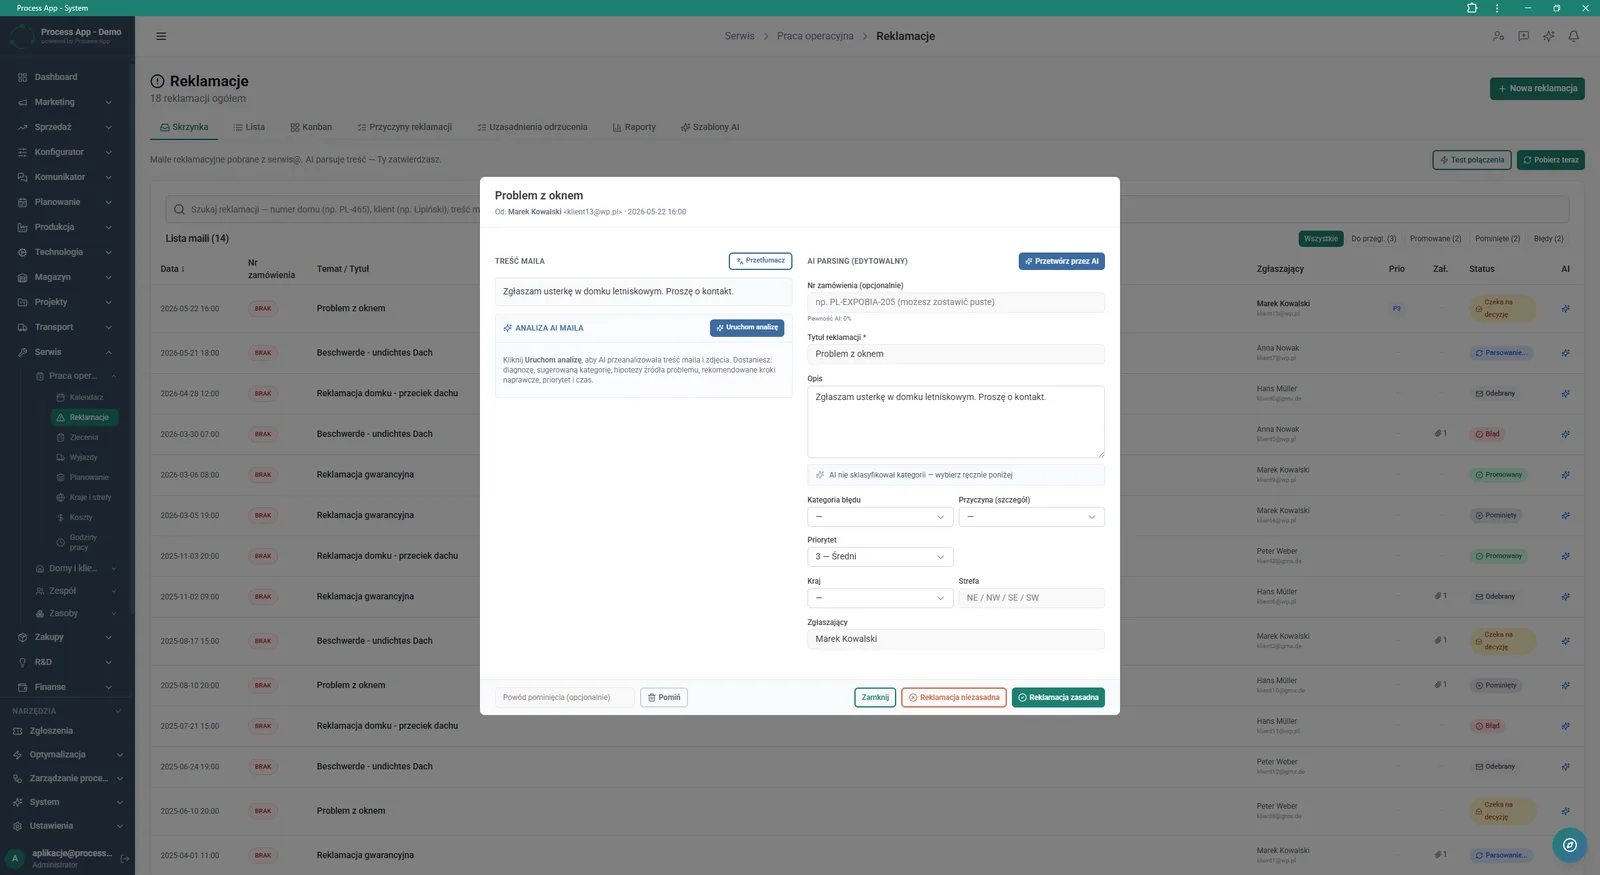Filter by Promowane (2)
The image size is (1600, 875).
click(x=1435, y=239)
